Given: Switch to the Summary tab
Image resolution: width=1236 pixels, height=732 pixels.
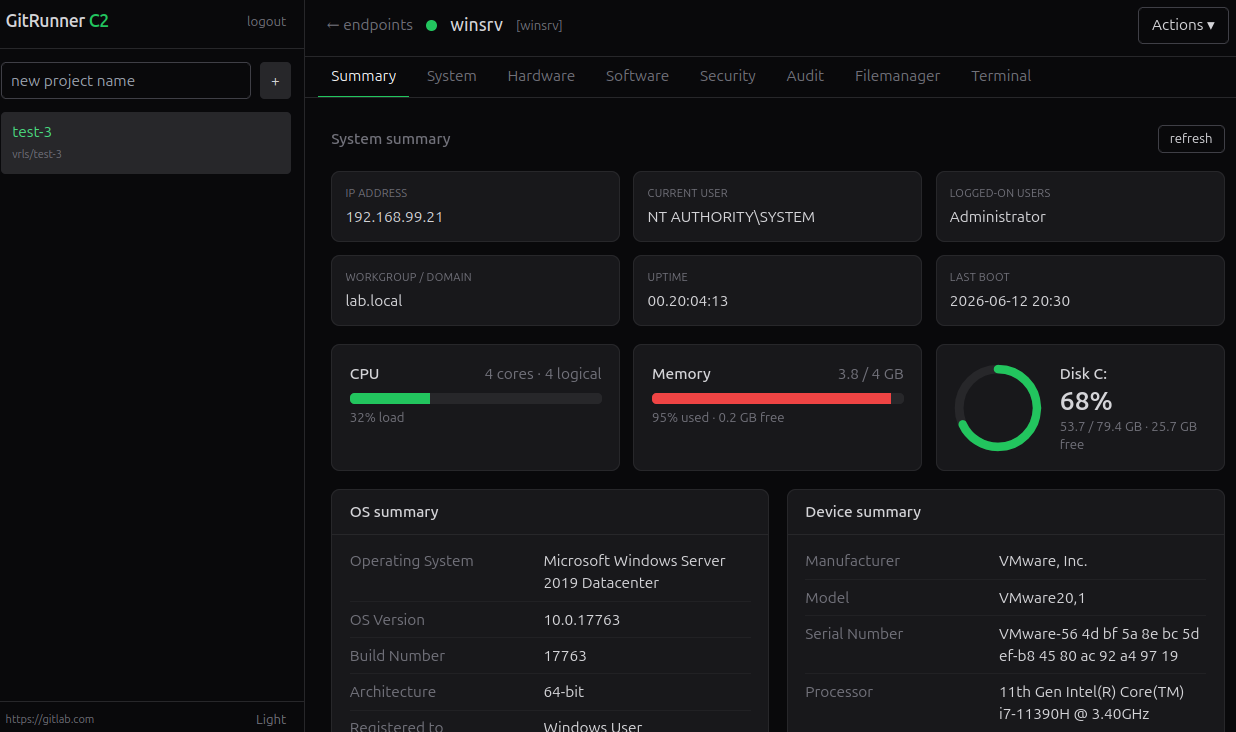Looking at the screenshot, I should click(363, 76).
